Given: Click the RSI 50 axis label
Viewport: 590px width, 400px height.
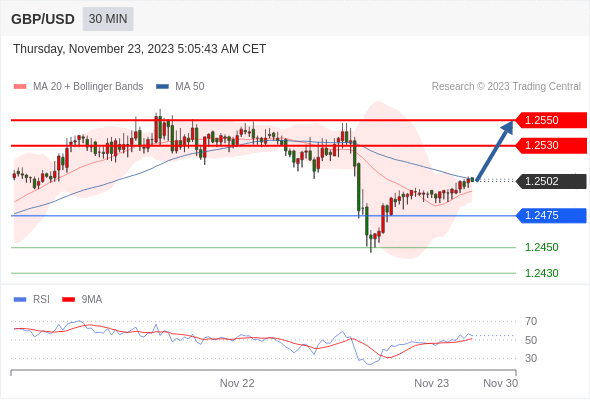Looking at the screenshot, I should tap(531, 340).
